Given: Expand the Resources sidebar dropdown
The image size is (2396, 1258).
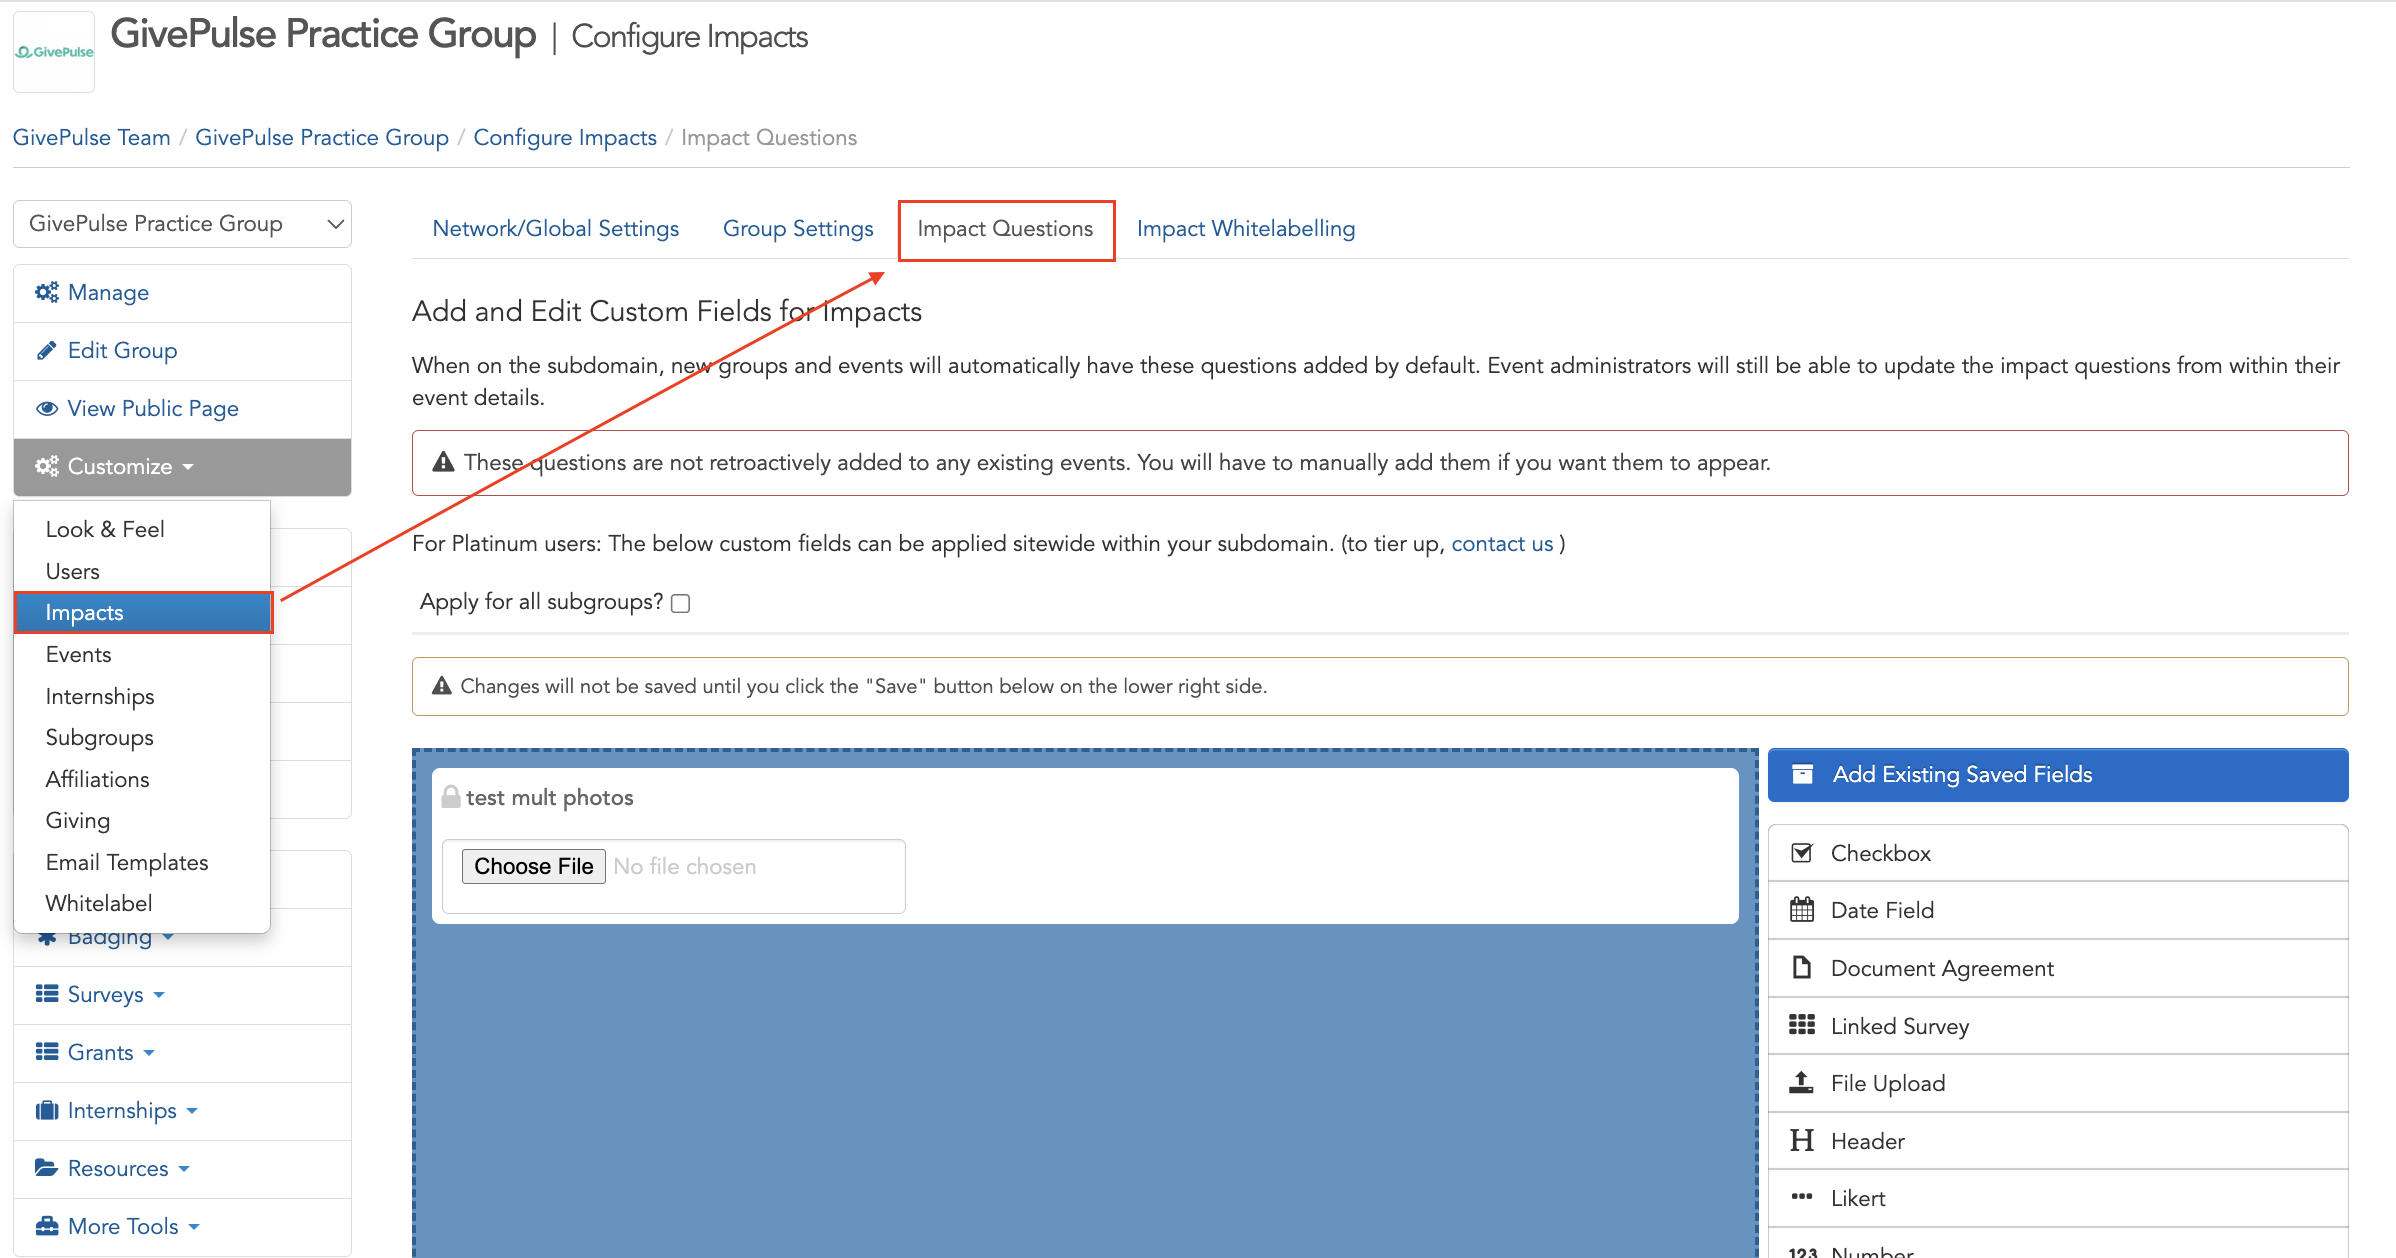Looking at the screenshot, I should 184,1169.
